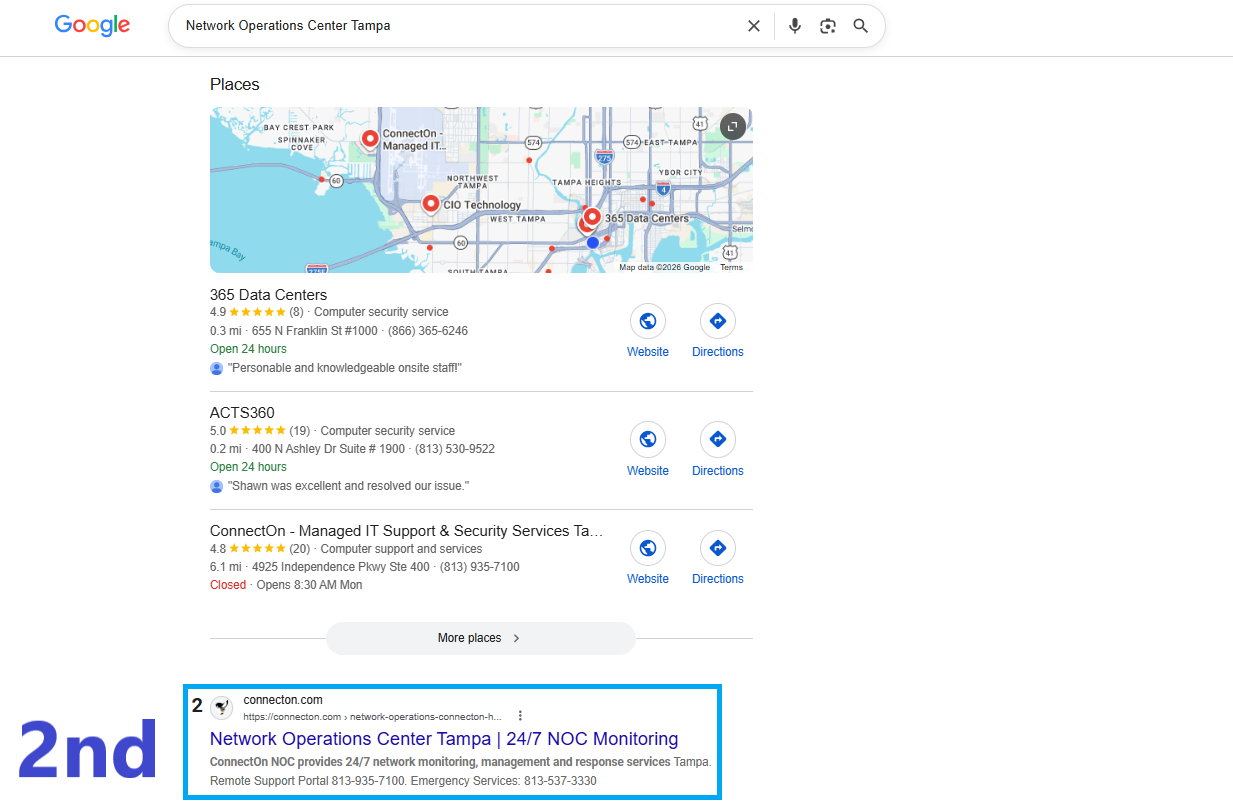Expand the map to full view
Viewport: 1233px width, 811px height.
click(733, 126)
